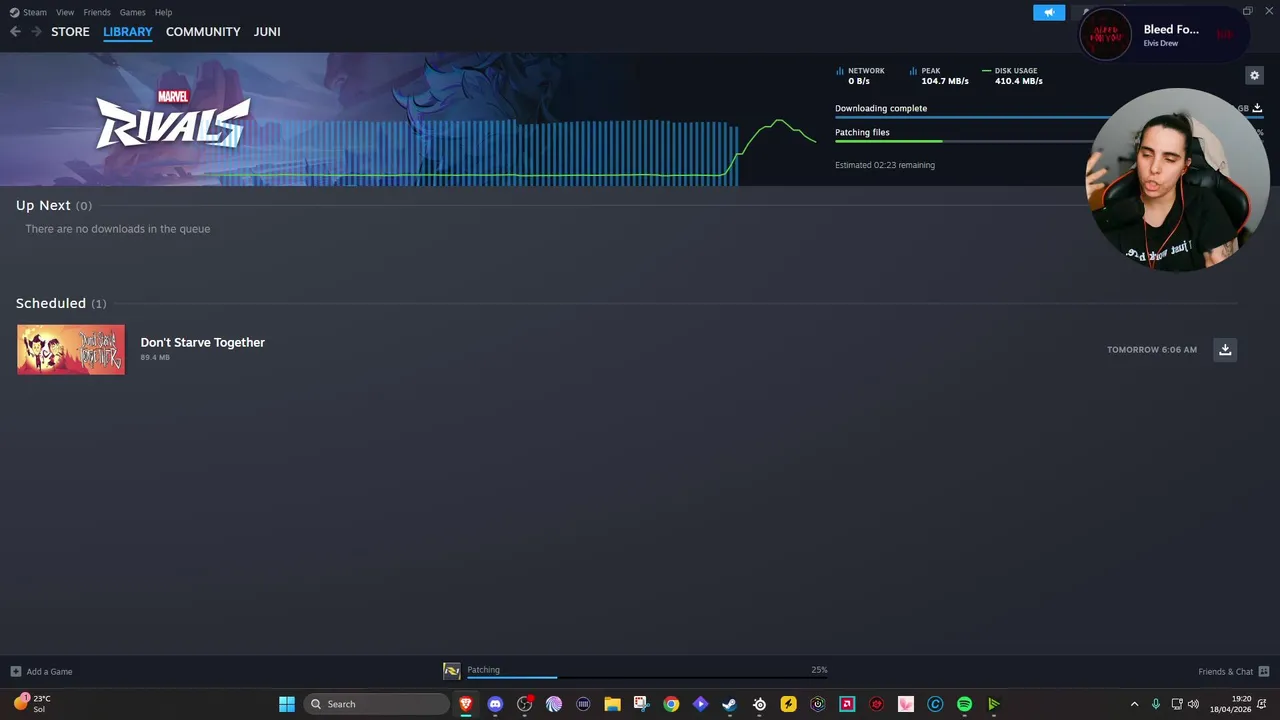Image resolution: width=1280 pixels, height=720 pixels.
Task: Open Friends & Chat
Action: pyautogui.click(x=1234, y=671)
